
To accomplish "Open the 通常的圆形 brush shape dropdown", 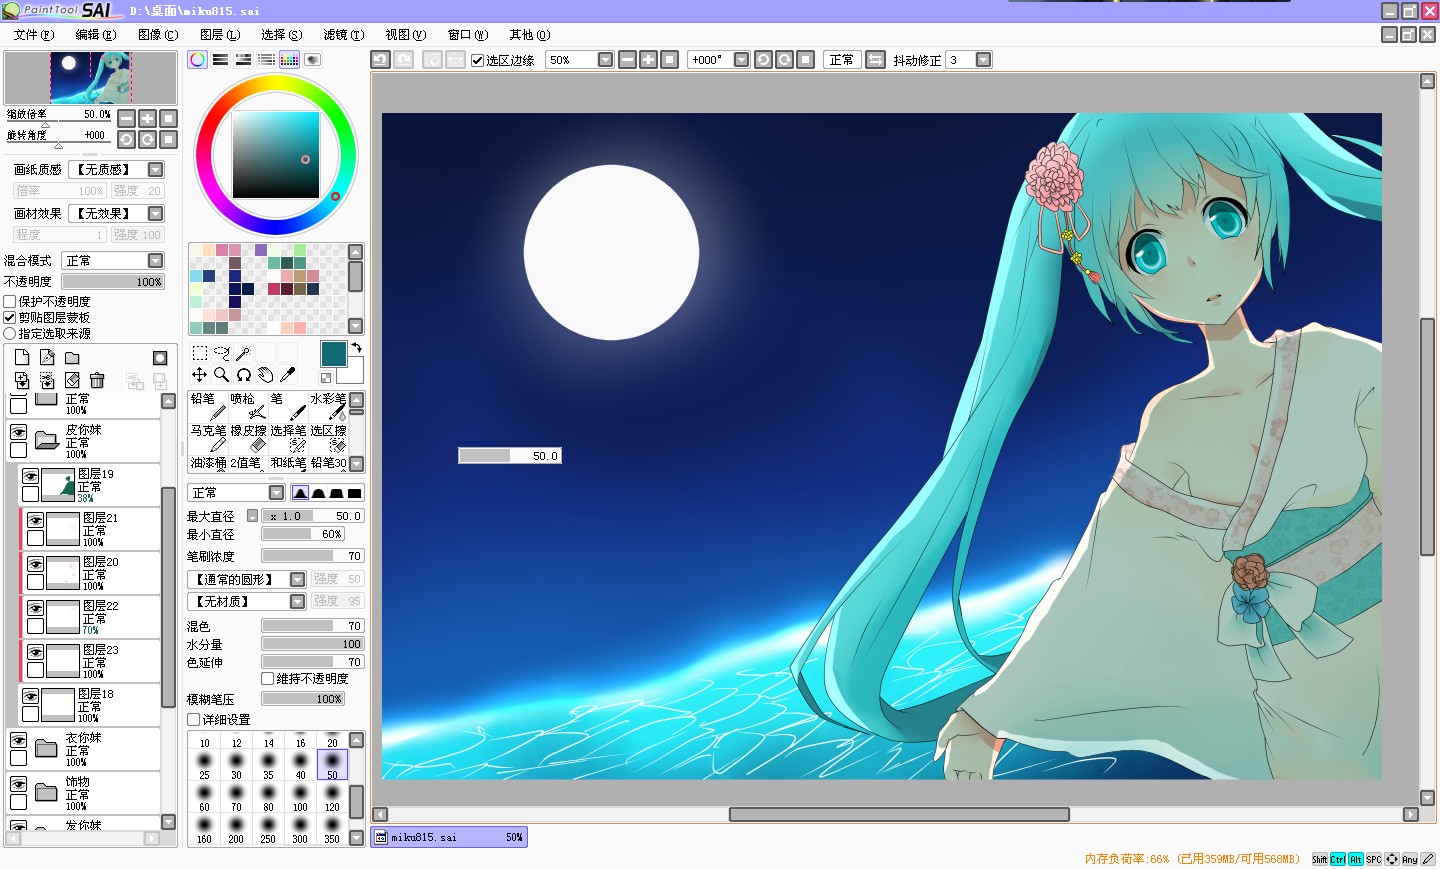I will (298, 580).
